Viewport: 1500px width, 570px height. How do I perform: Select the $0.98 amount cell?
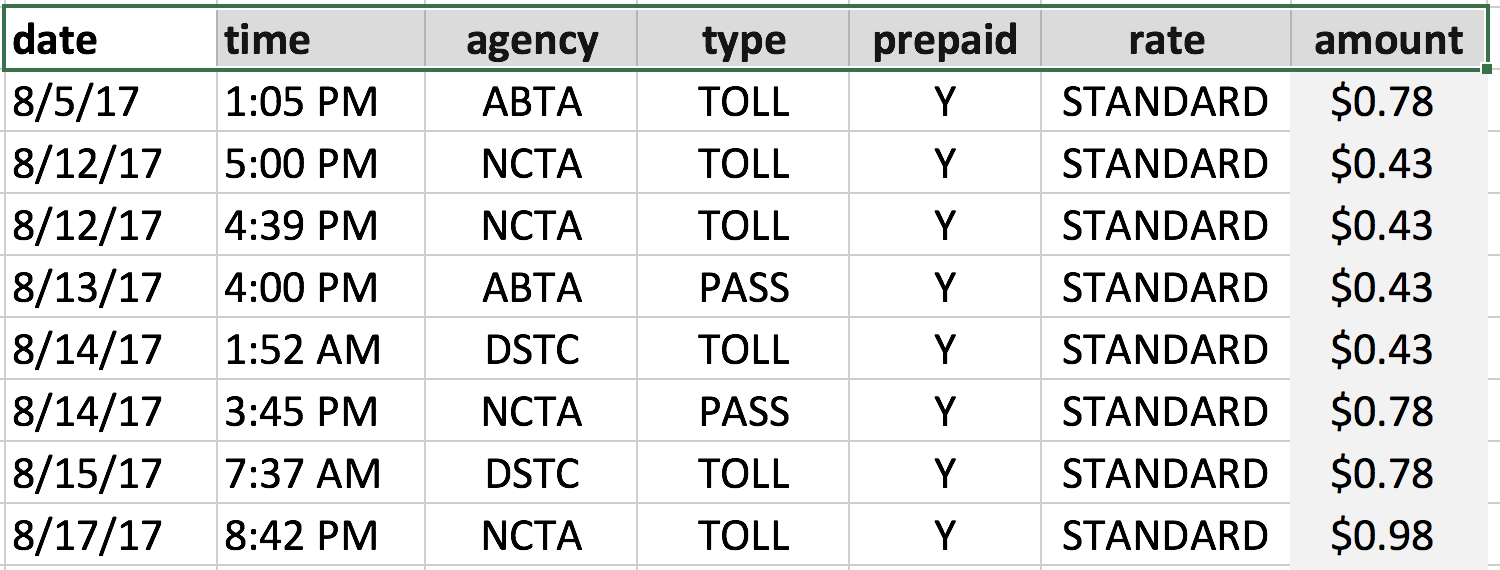tap(1388, 535)
